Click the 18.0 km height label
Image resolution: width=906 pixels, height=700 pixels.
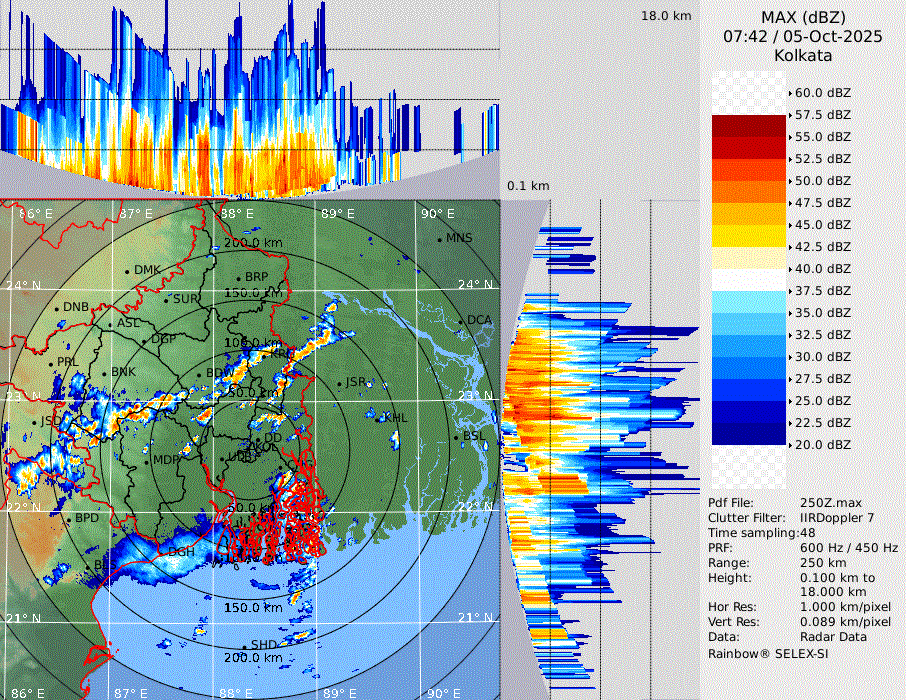666,16
